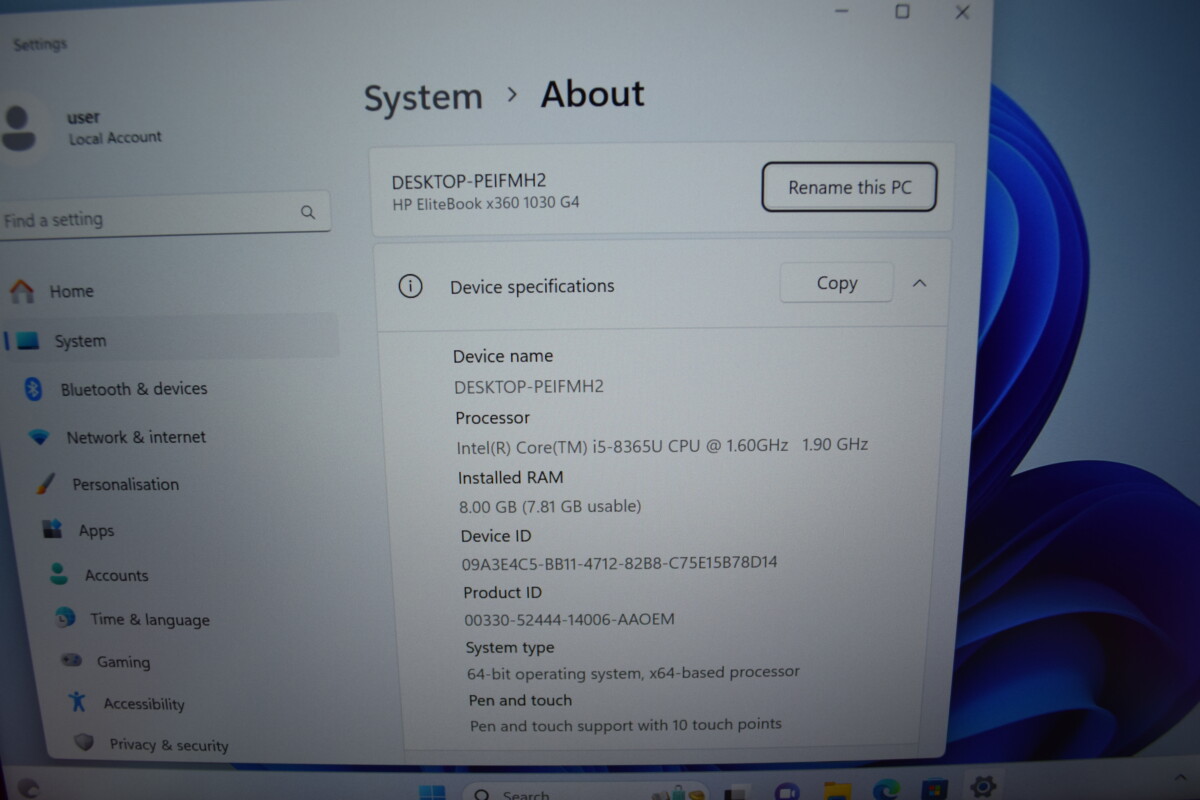The image size is (1200, 800).
Task: Click the 64-bit operating system text
Action: (633, 673)
